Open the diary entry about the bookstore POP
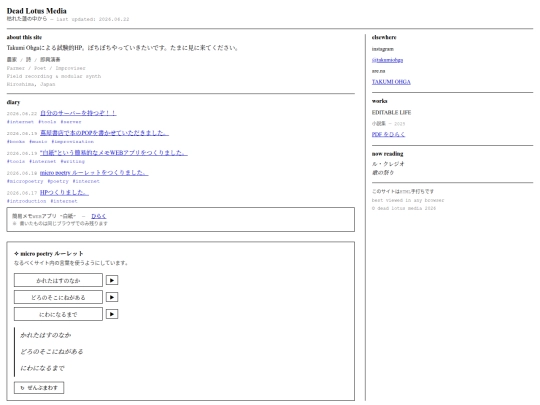 tap(104, 133)
